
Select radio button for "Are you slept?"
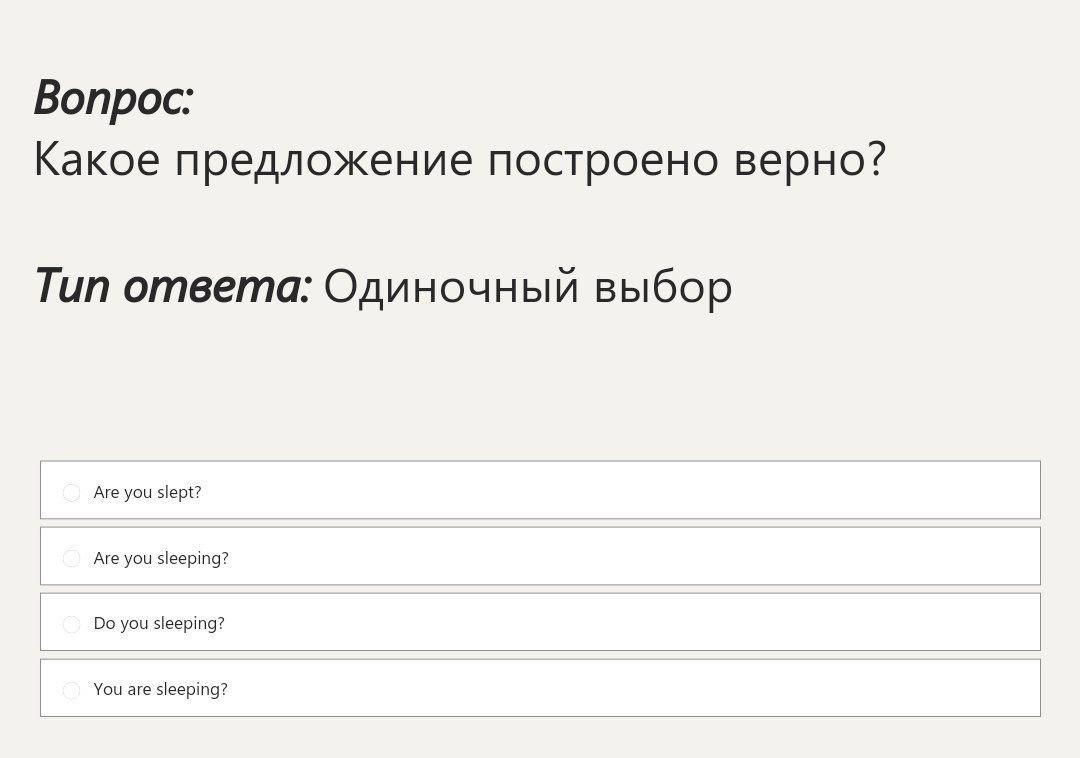[x=71, y=492]
